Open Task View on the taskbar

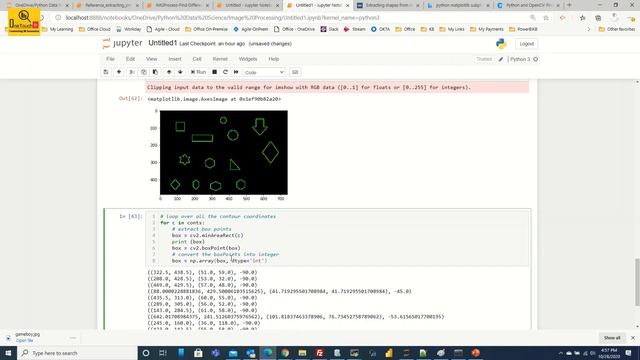pyautogui.click(x=163, y=353)
